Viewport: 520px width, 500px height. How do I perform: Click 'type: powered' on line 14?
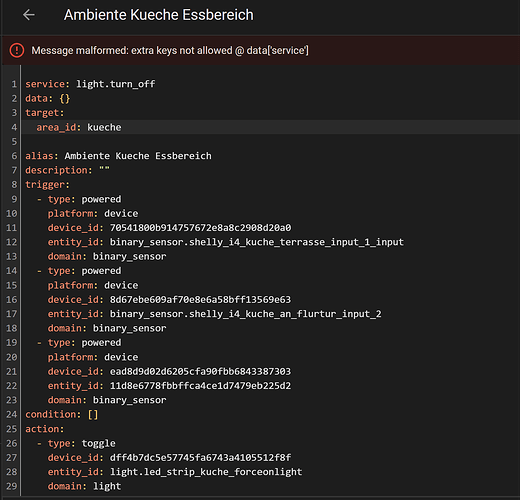coord(85,271)
